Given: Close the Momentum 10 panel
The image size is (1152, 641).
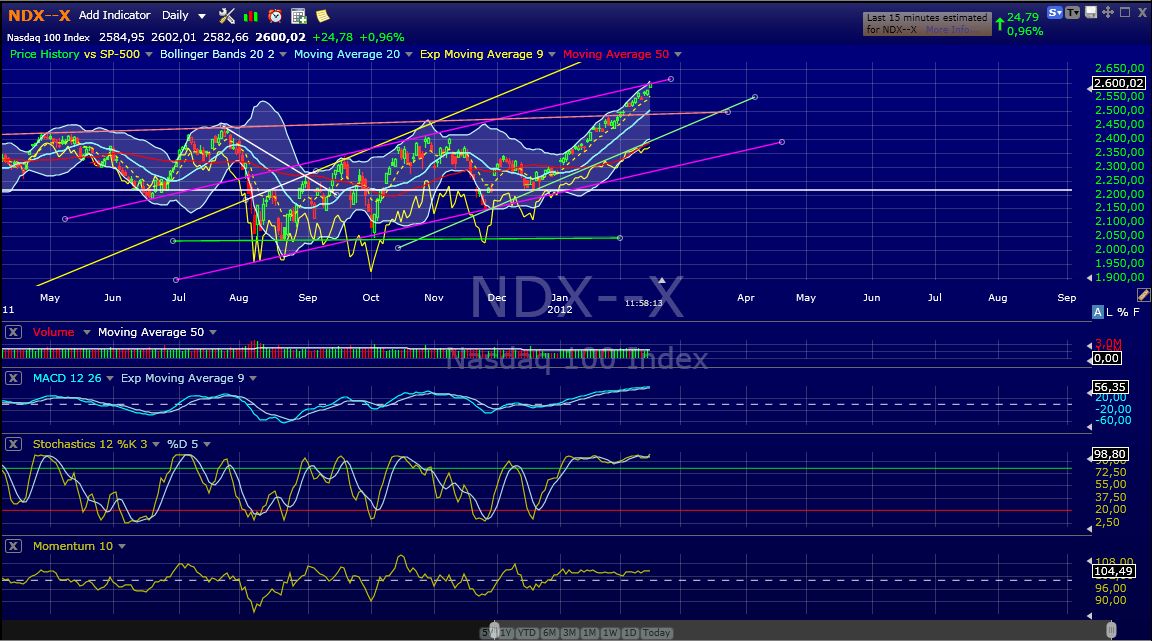Looking at the screenshot, I should [13, 546].
